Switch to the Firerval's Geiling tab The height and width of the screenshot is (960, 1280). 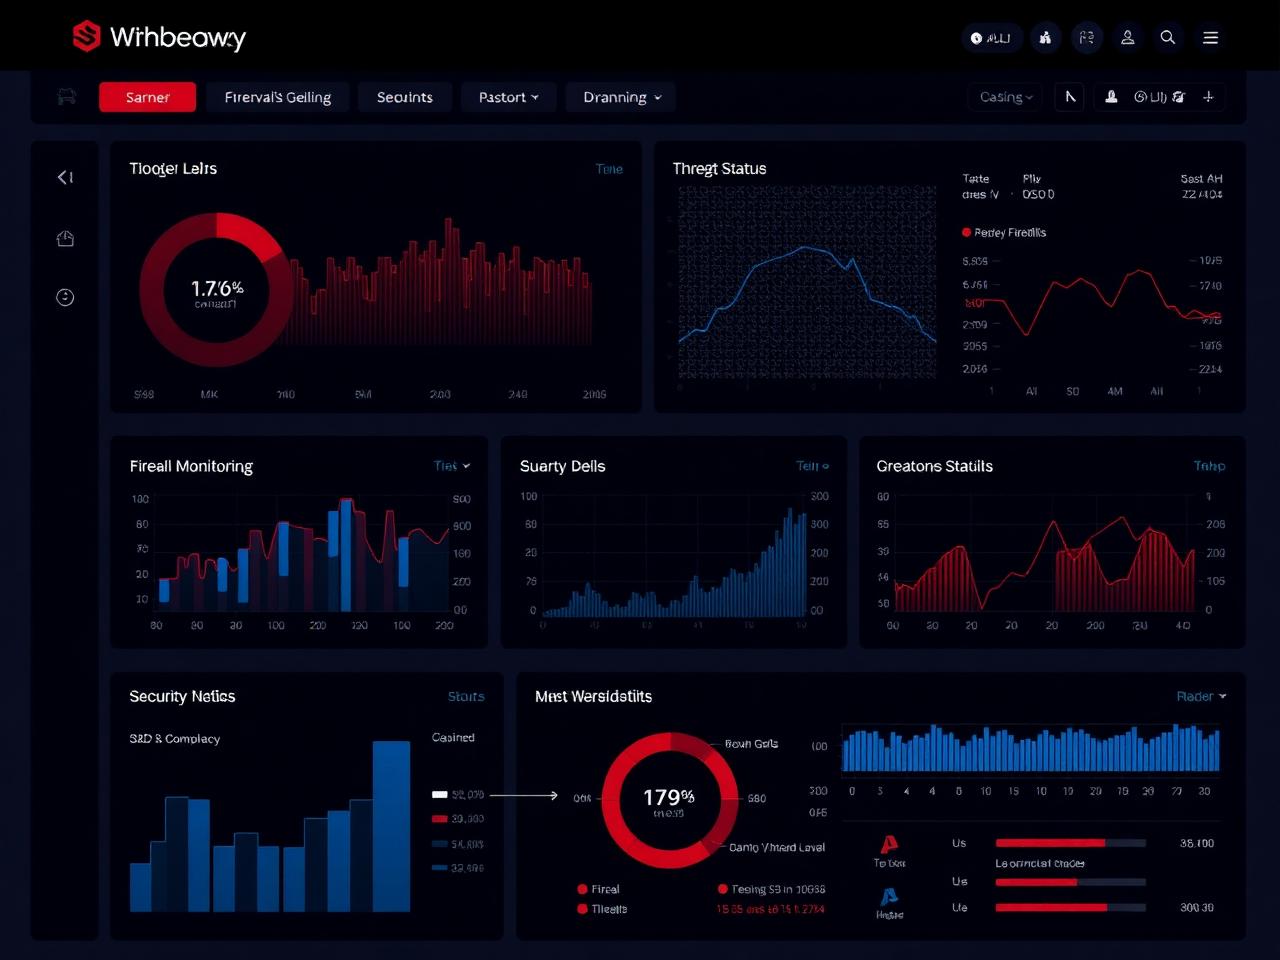coord(277,97)
